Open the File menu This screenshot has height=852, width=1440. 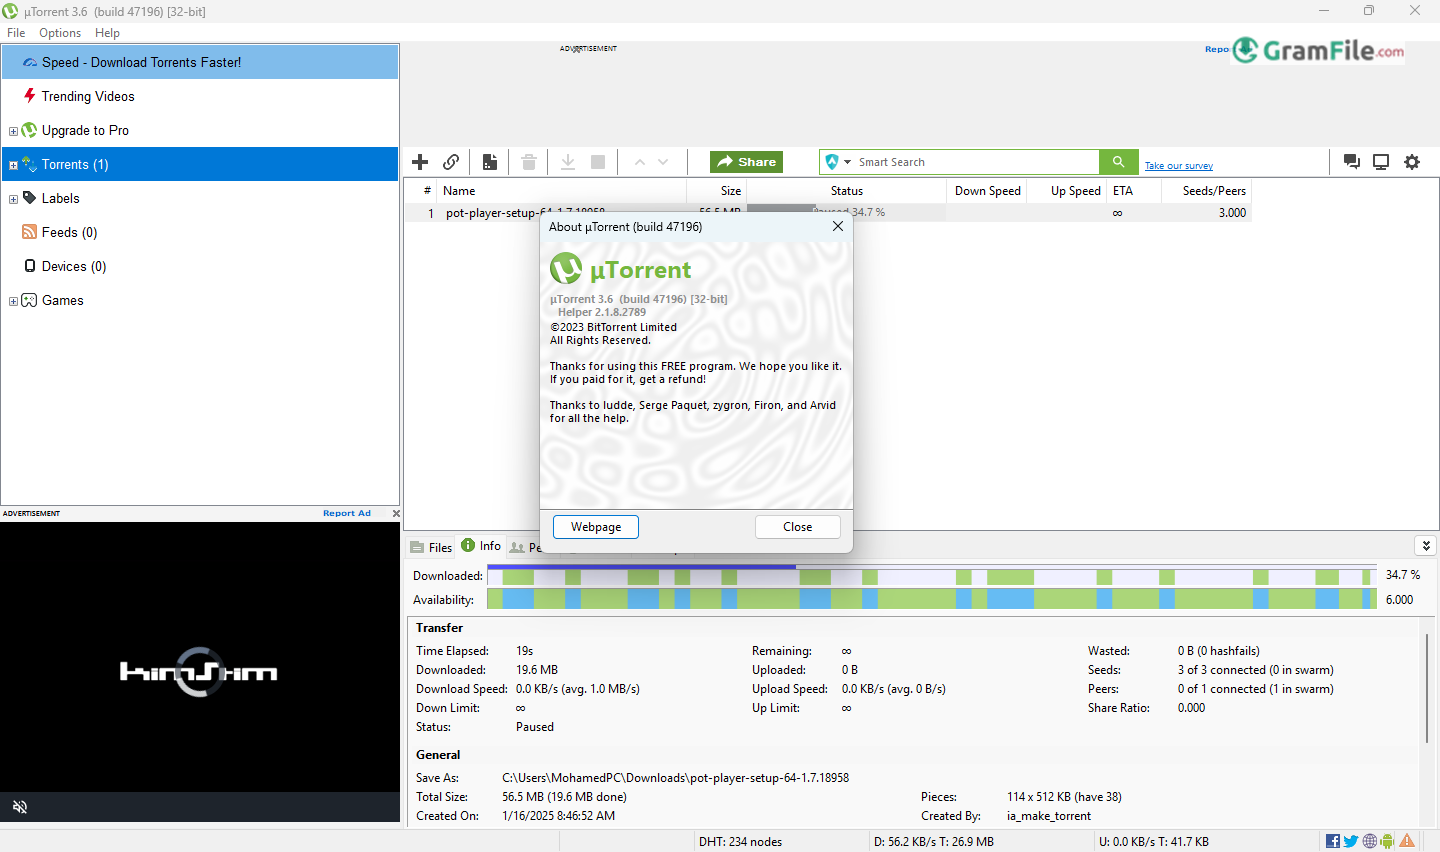click(x=16, y=33)
